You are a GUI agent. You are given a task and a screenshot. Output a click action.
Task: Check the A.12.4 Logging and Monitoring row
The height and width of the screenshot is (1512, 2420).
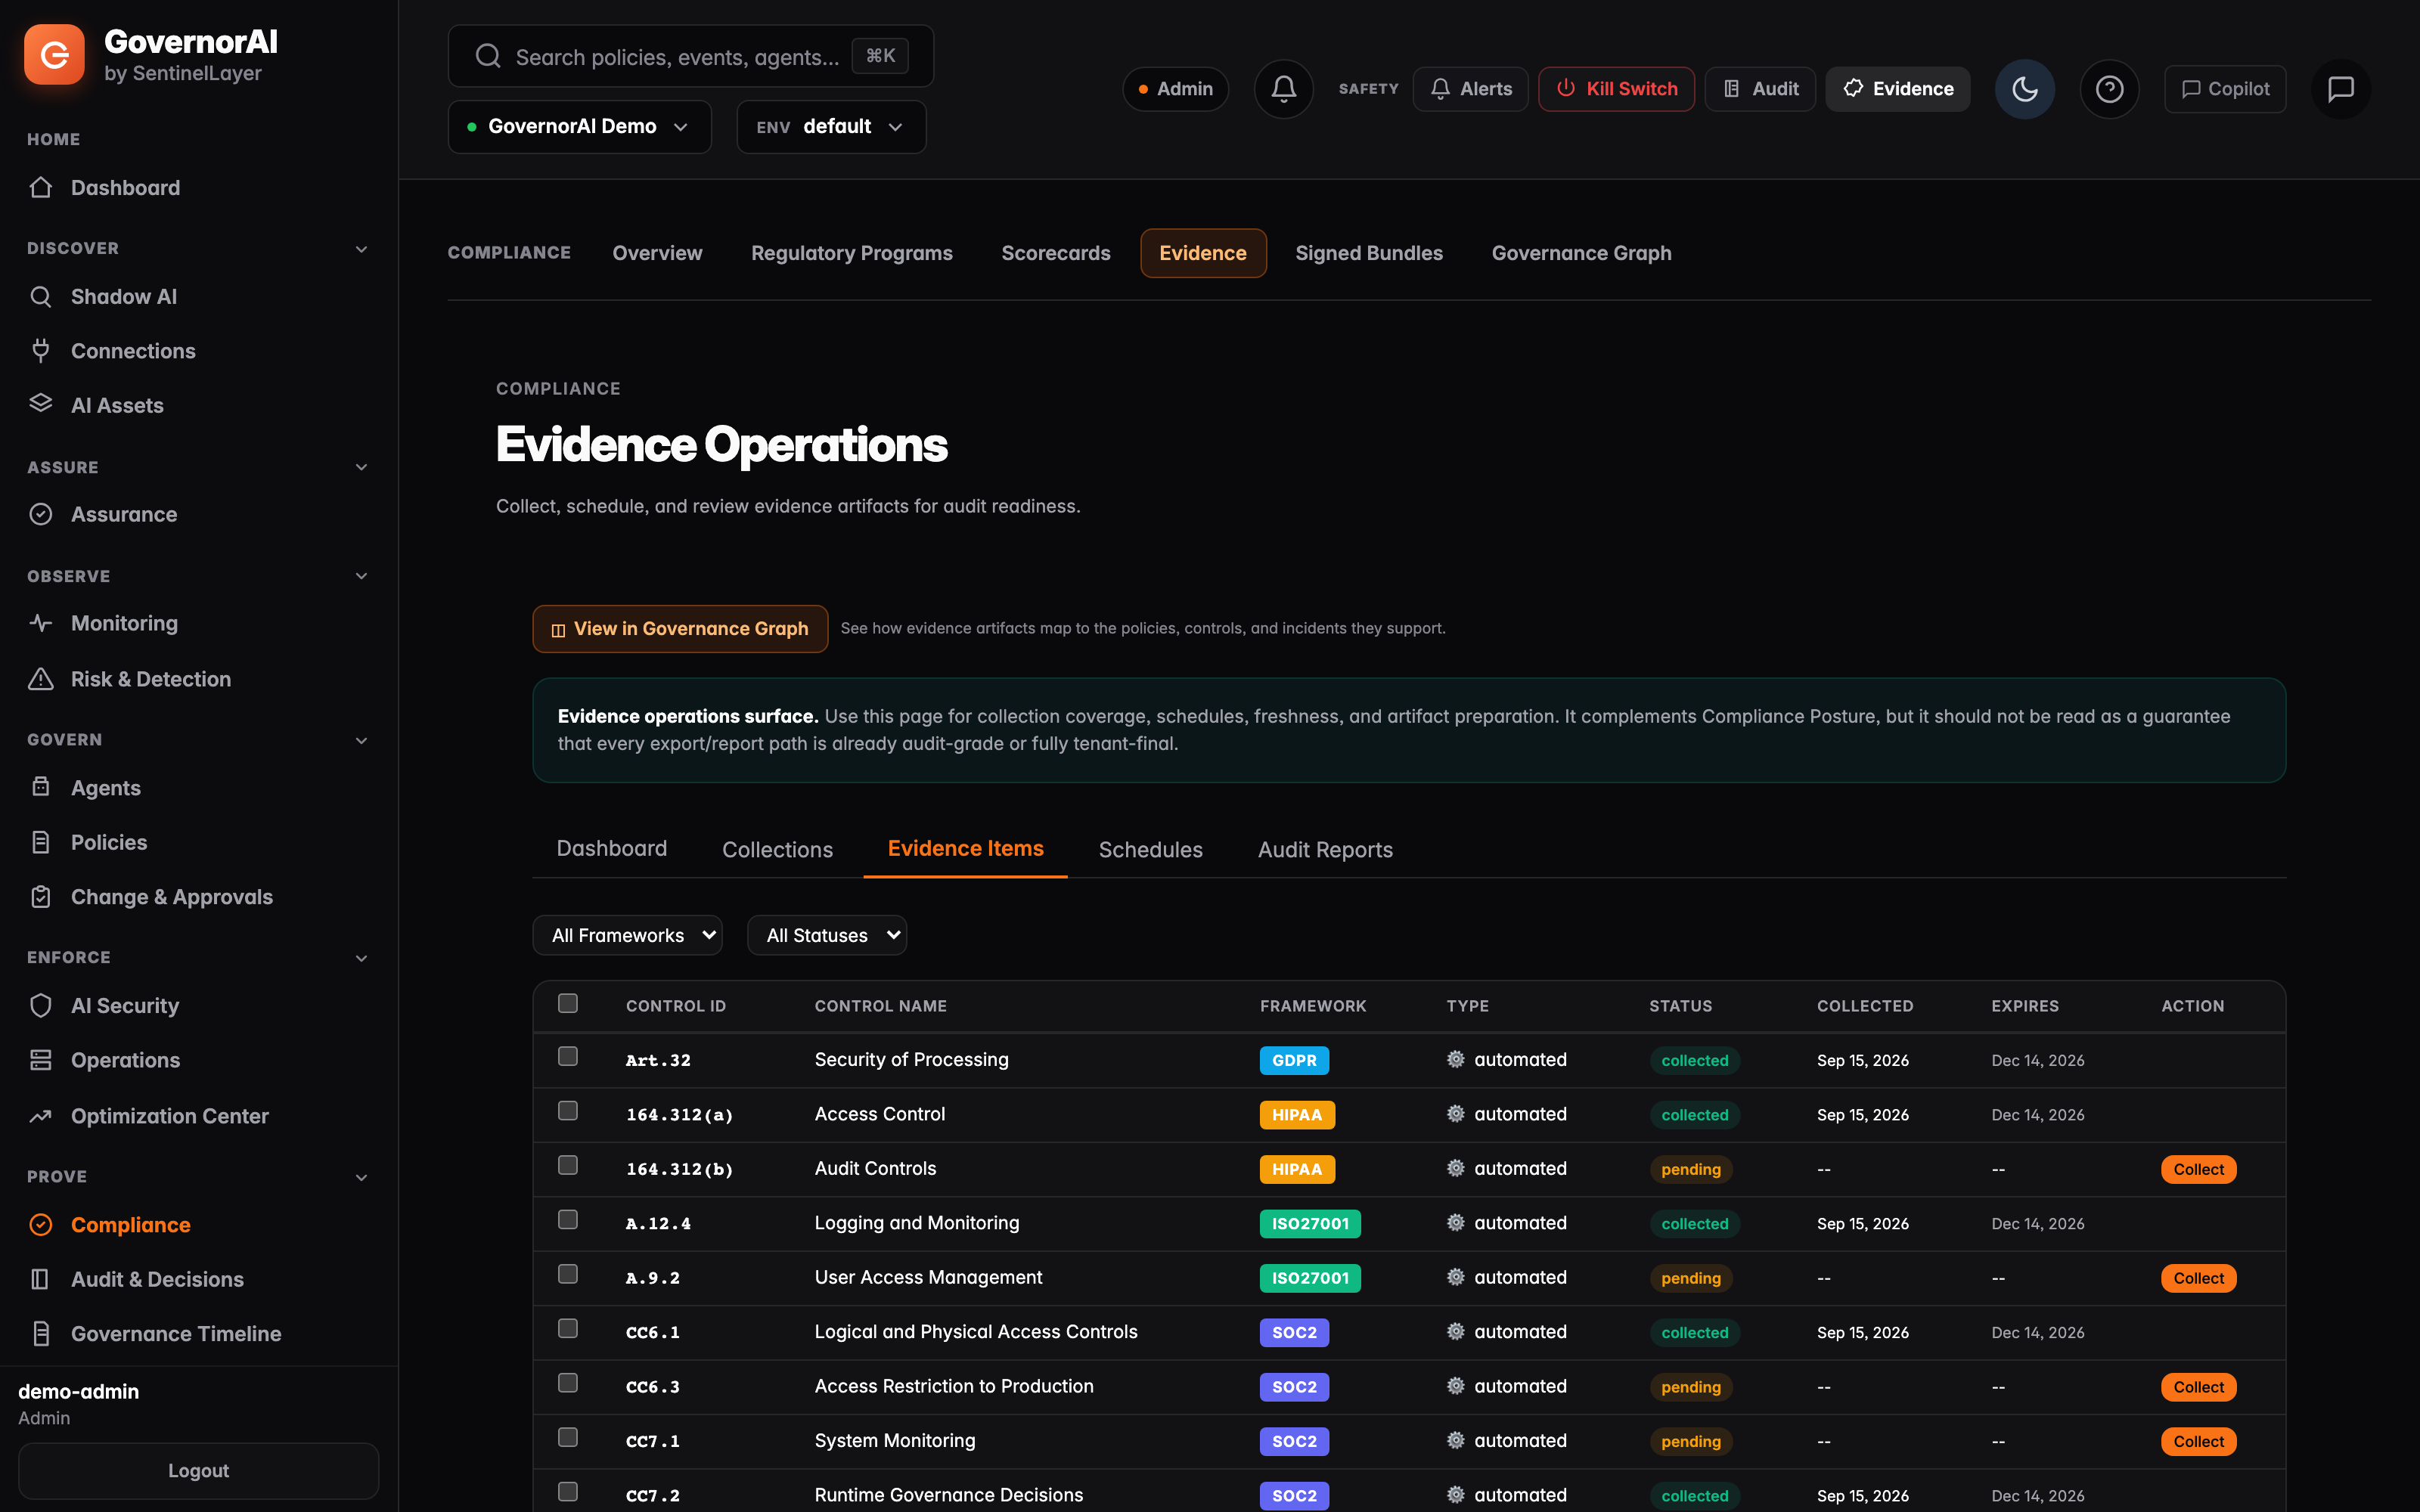coord(568,1219)
